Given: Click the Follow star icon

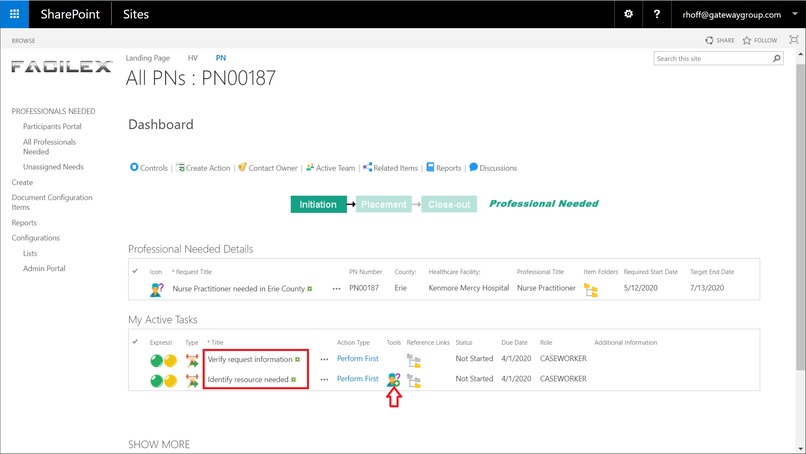Looking at the screenshot, I should pyautogui.click(x=746, y=40).
